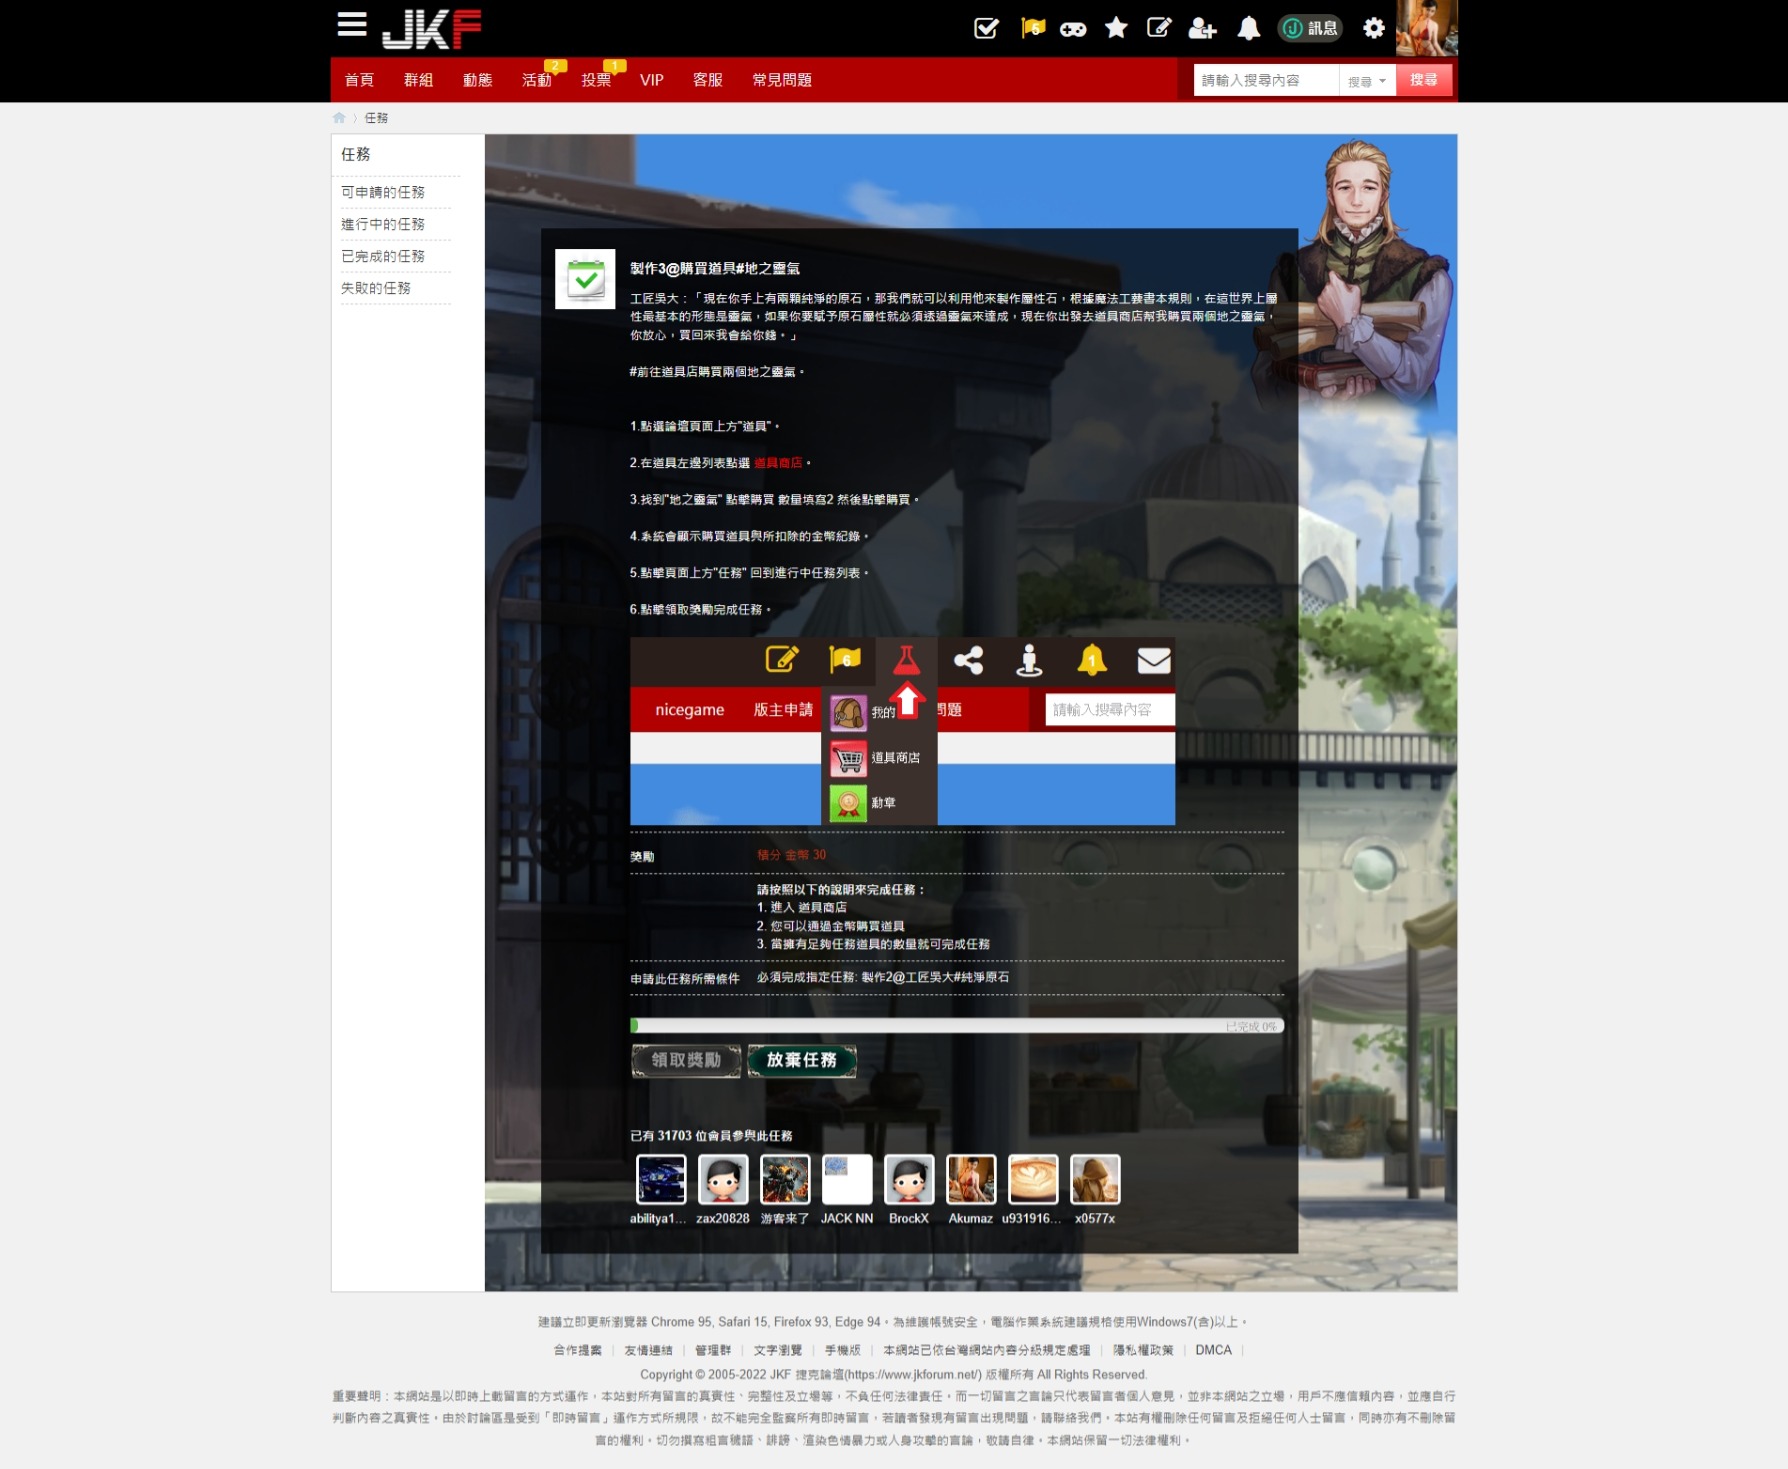Open JACK NN member avatar
Image resolution: width=1788 pixels, height=1469 pixels.
coord(847,1180)
